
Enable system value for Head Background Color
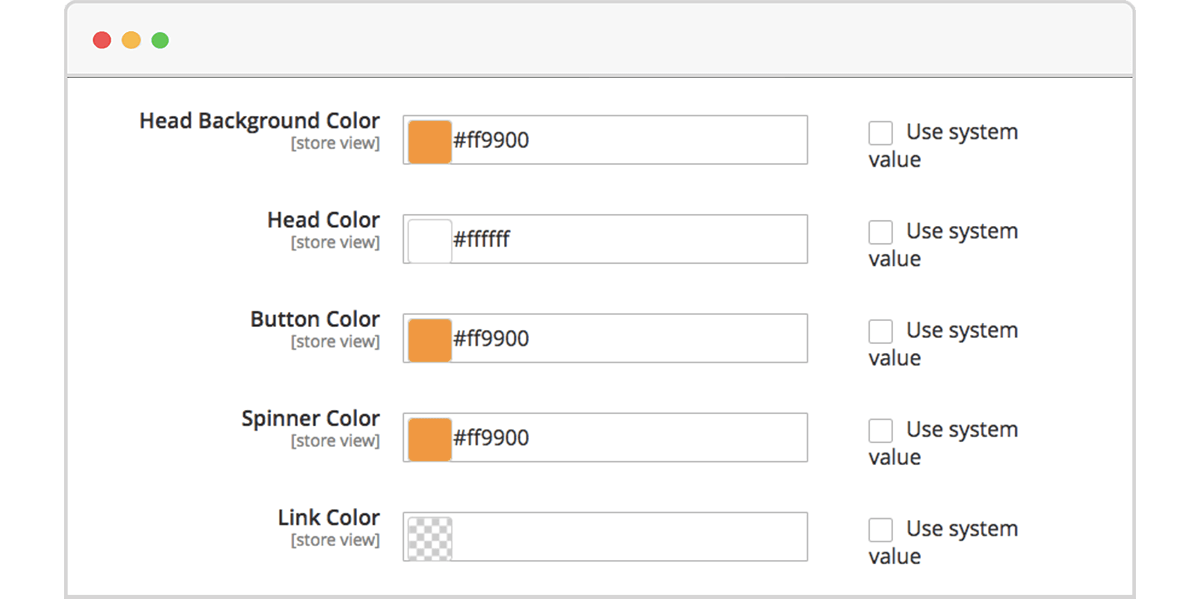pyautogui.click(x=881, y=133)
